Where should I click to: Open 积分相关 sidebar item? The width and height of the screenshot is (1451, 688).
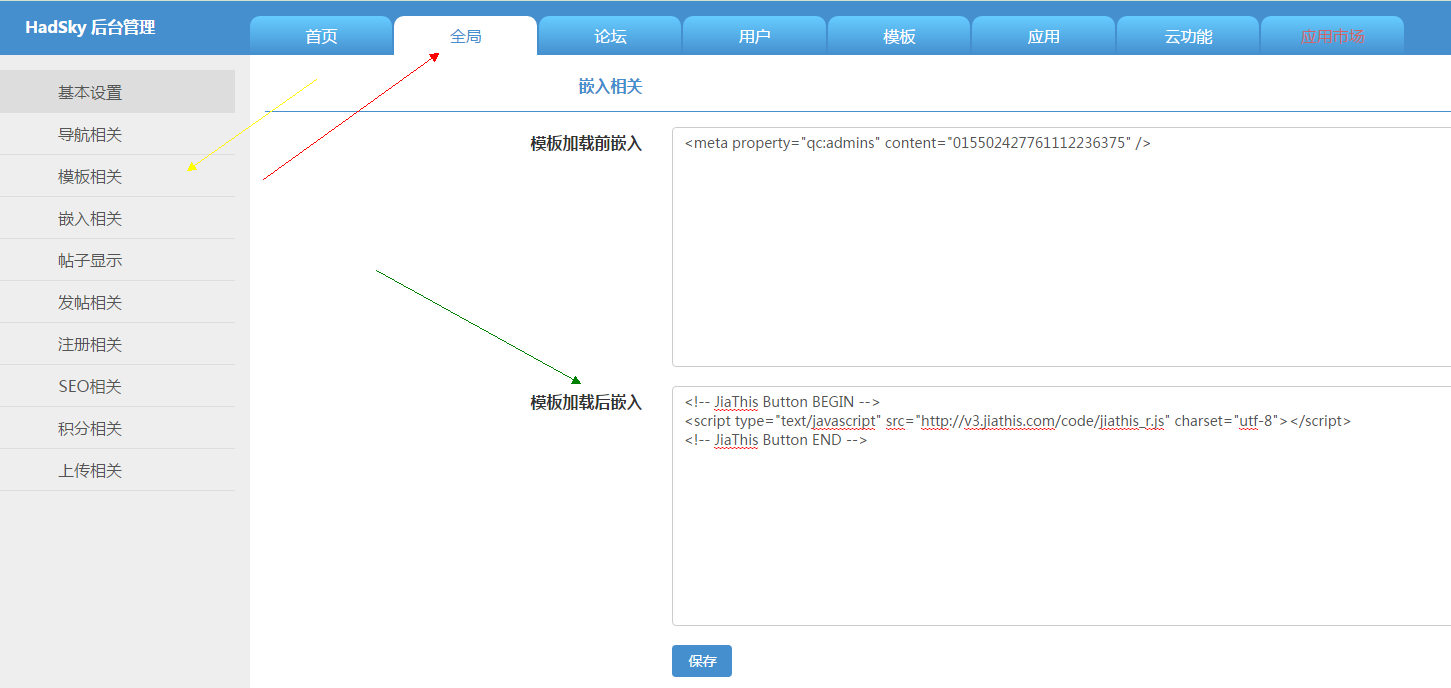[x=117, y=428]
